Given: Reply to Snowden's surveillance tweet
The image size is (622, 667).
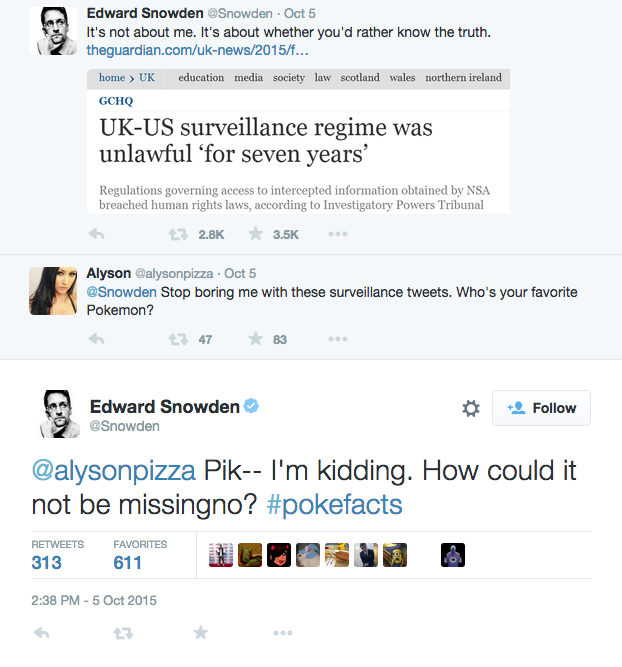Looking at the screenshot, I should tap(97, 234).
